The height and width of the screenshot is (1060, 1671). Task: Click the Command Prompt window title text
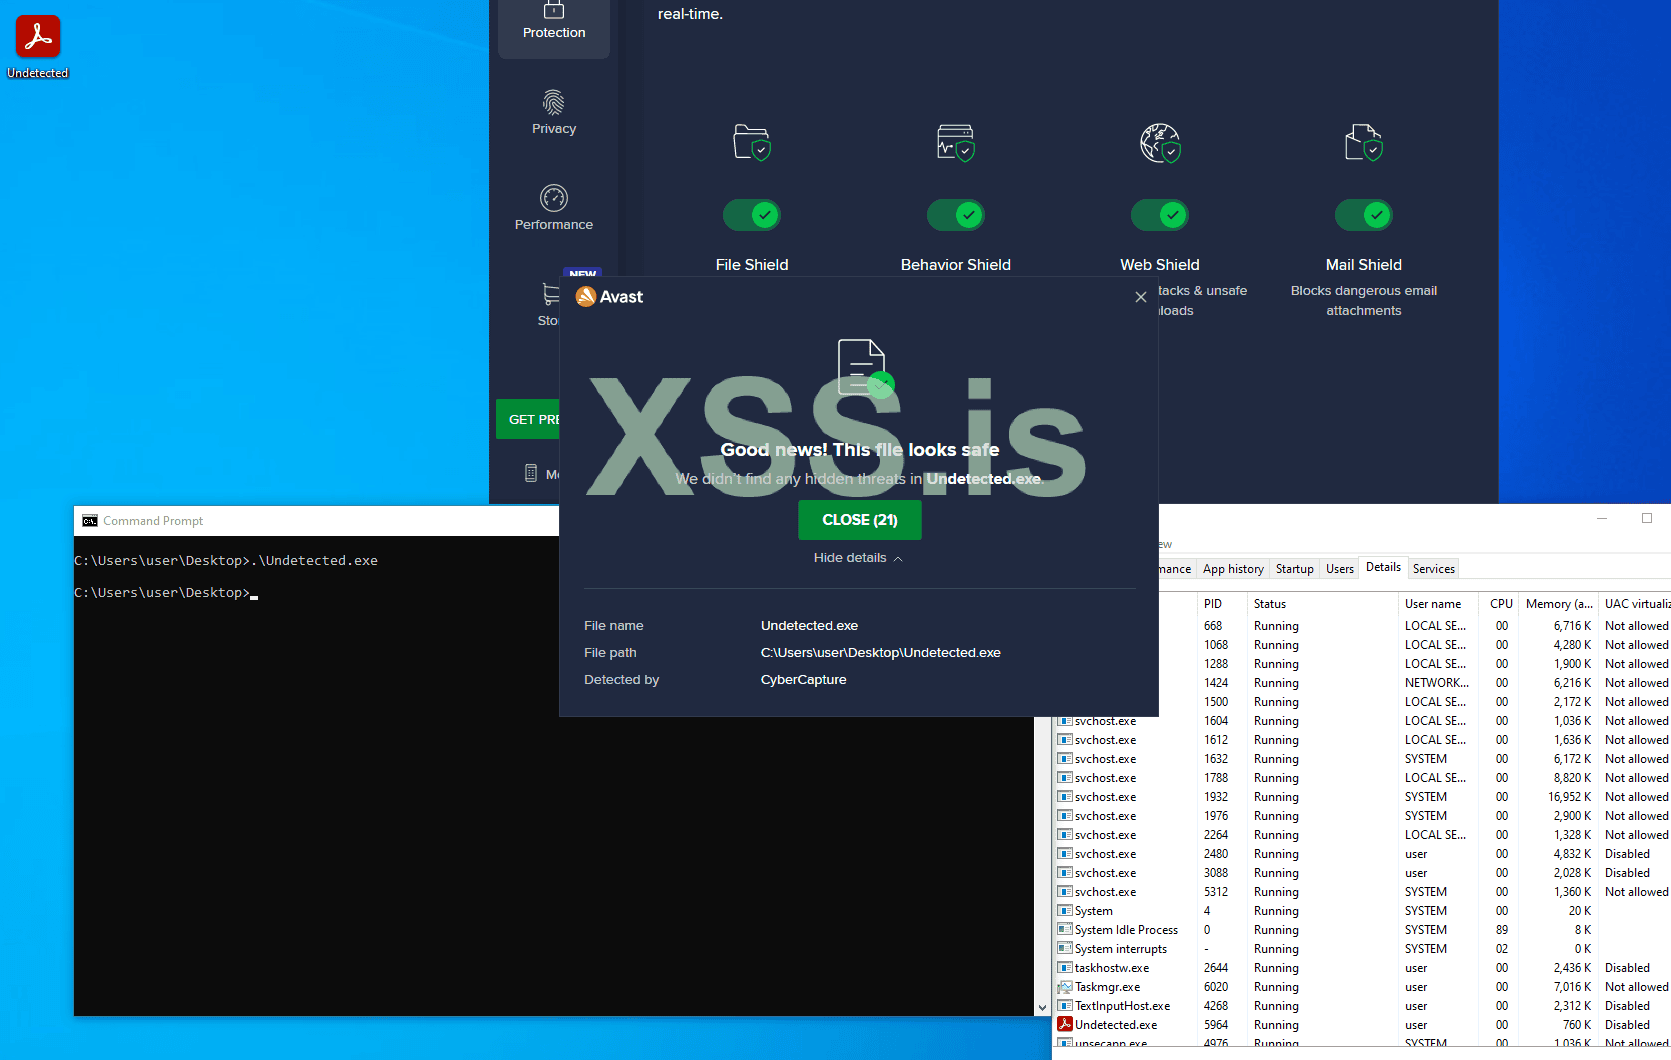pos(153,521)
